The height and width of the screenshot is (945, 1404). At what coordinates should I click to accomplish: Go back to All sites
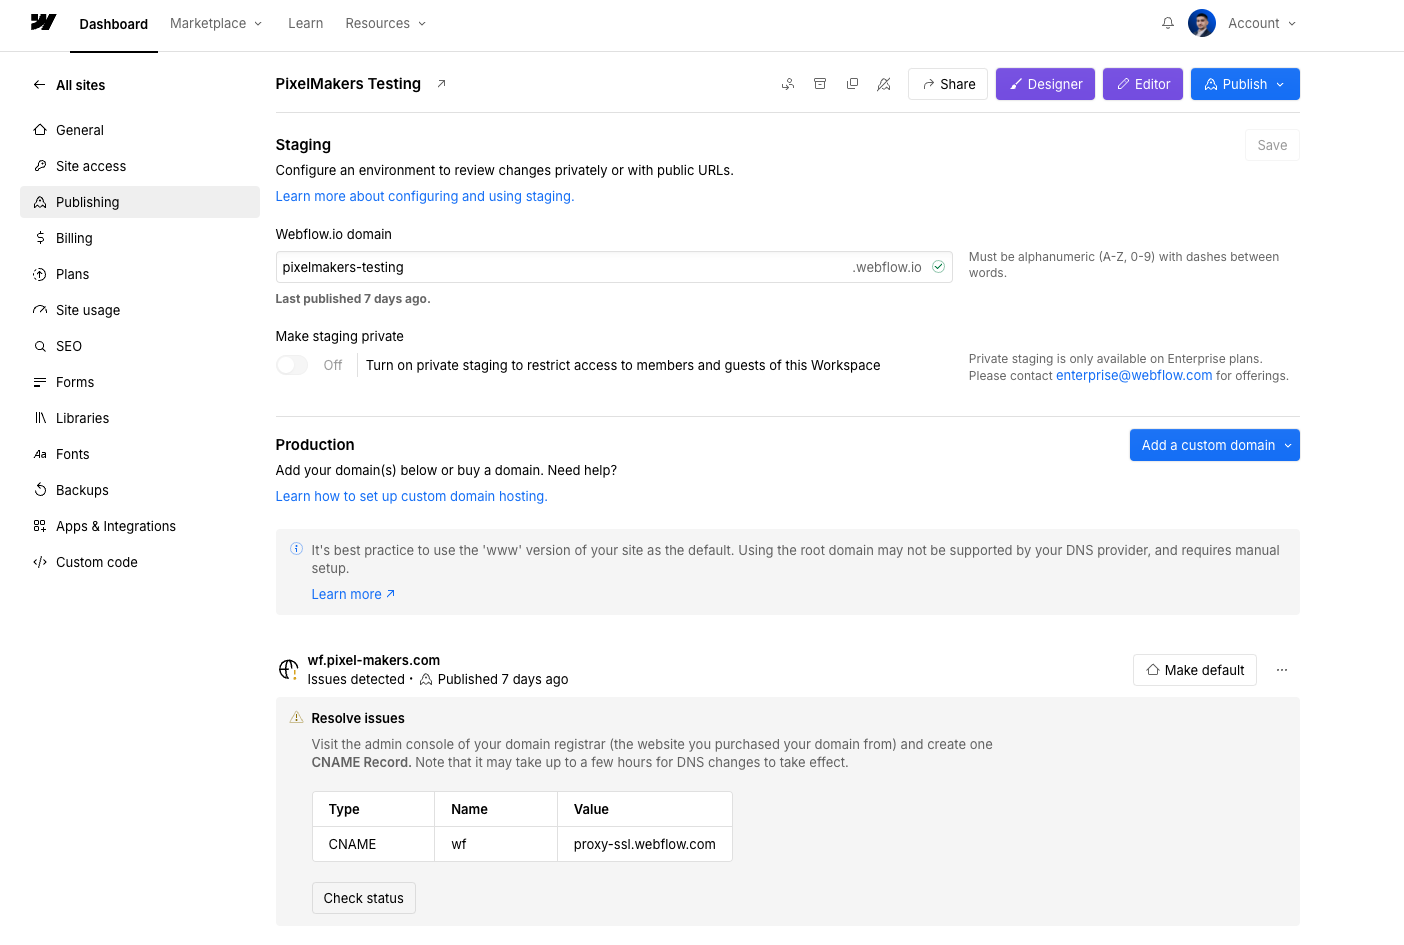(80, 85)
